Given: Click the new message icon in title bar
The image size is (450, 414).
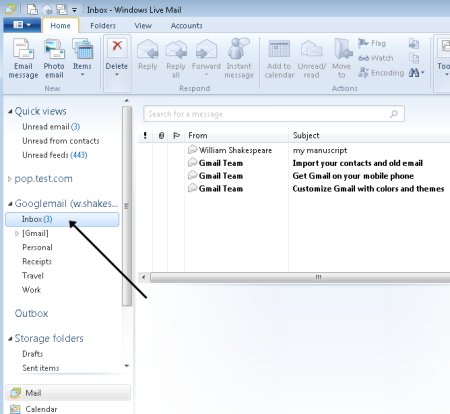Looking at the screenshot, I should pyautogui.click(x=32, y=9).
